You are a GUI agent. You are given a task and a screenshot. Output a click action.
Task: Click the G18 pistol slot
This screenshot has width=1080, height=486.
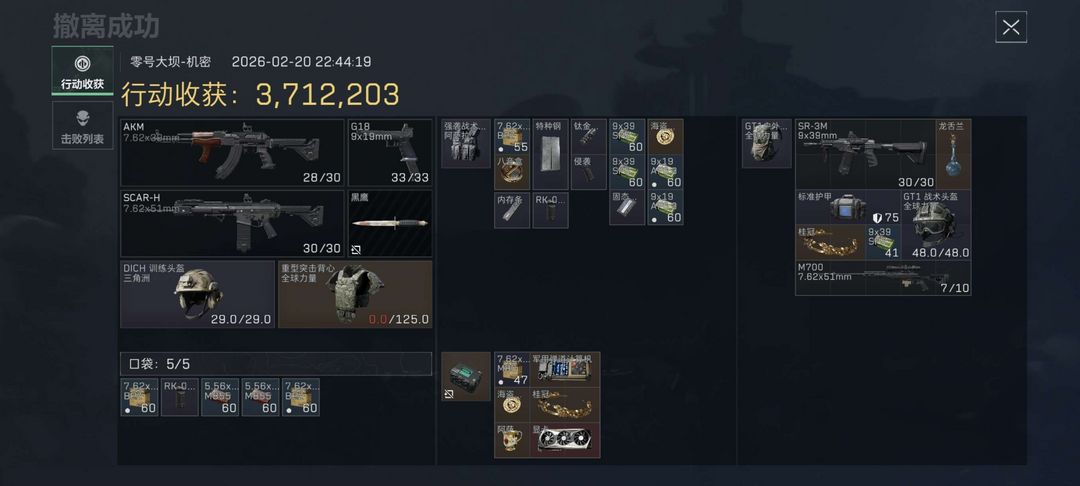[391, 153]
